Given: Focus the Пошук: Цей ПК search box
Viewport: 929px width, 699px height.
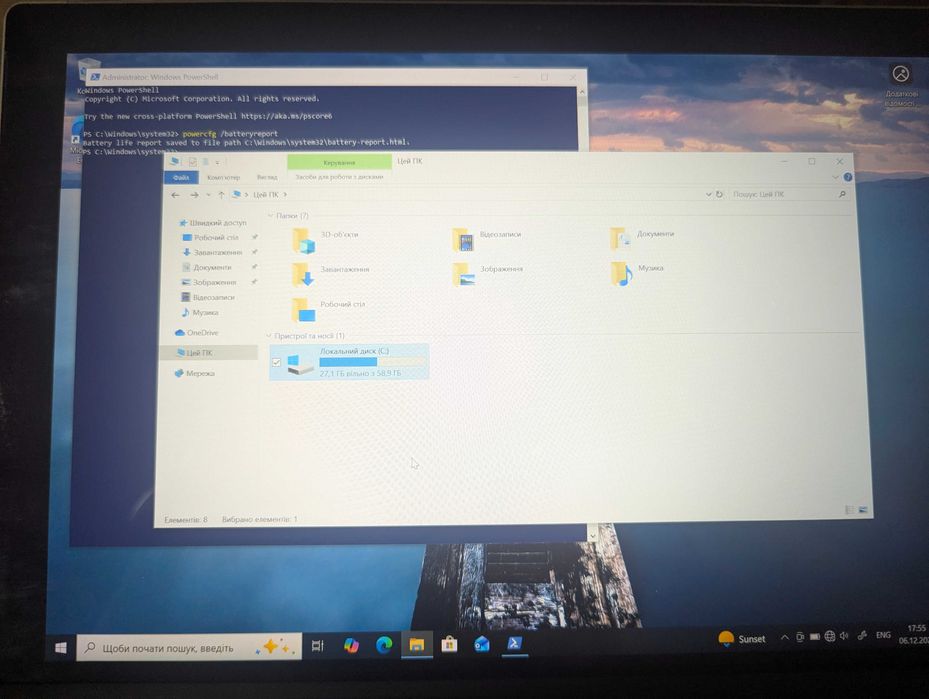Looking at the screenshot, I should [782, 194].
